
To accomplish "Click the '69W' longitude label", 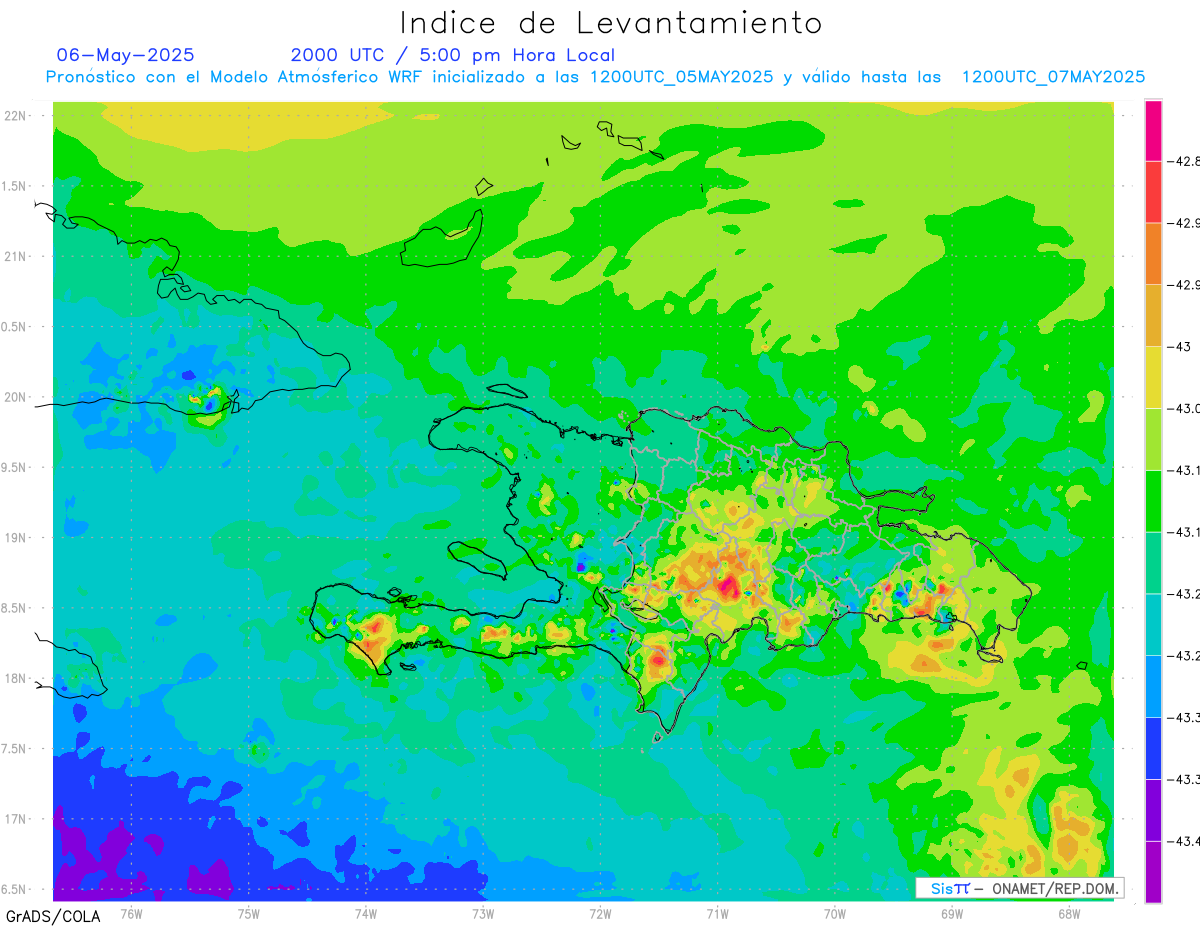I will 952,913.
